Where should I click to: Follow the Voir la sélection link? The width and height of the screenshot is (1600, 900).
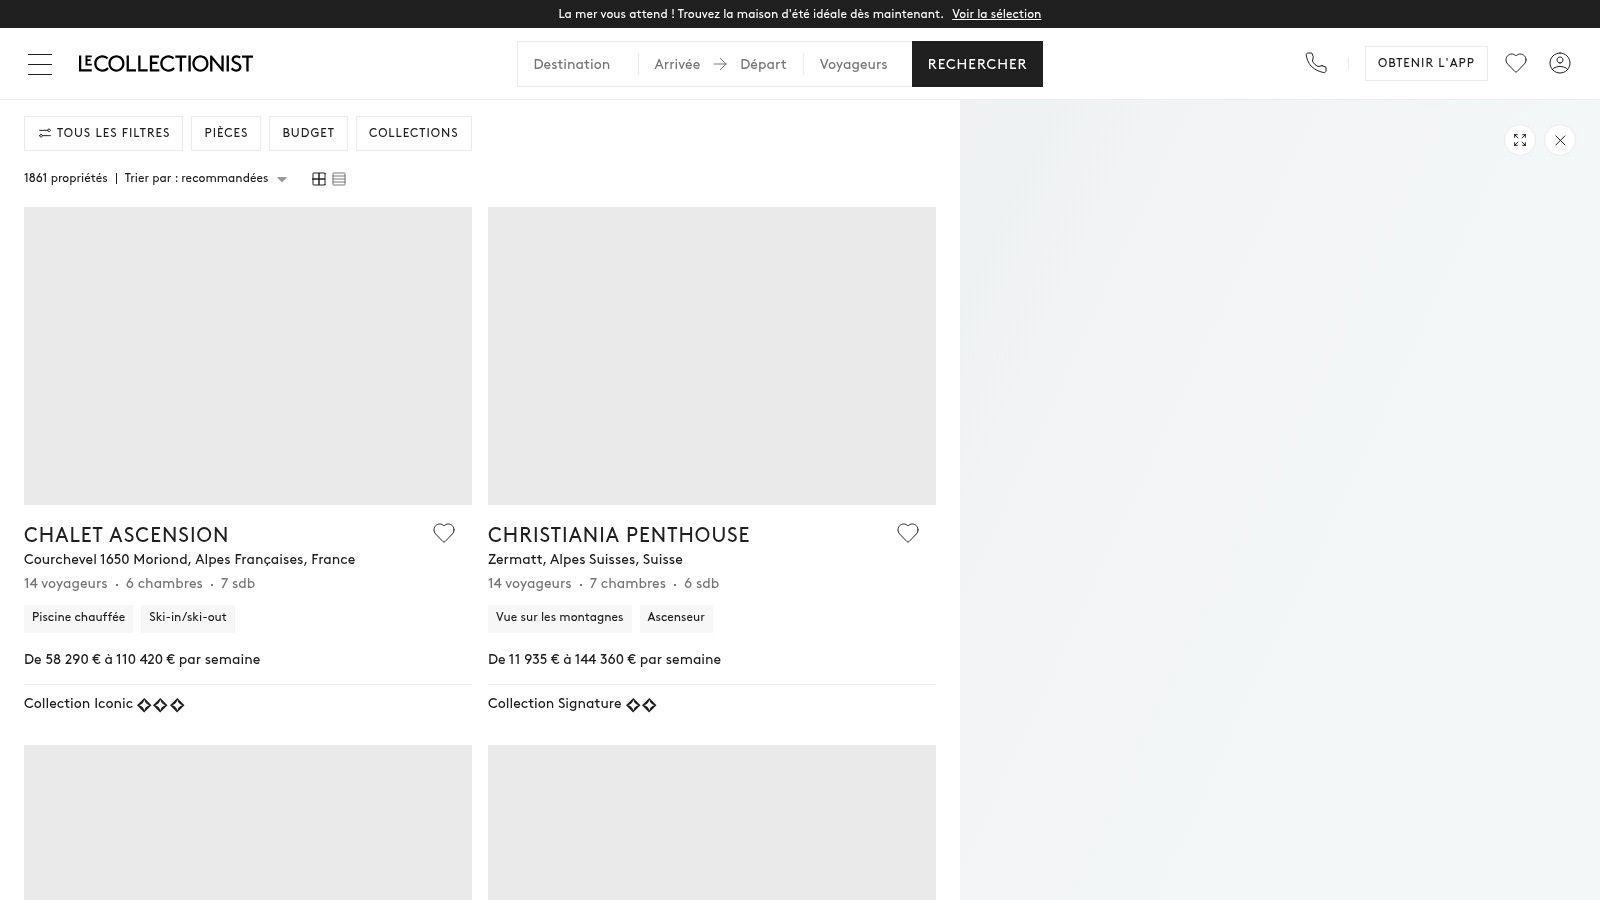[x=996, y=14]
